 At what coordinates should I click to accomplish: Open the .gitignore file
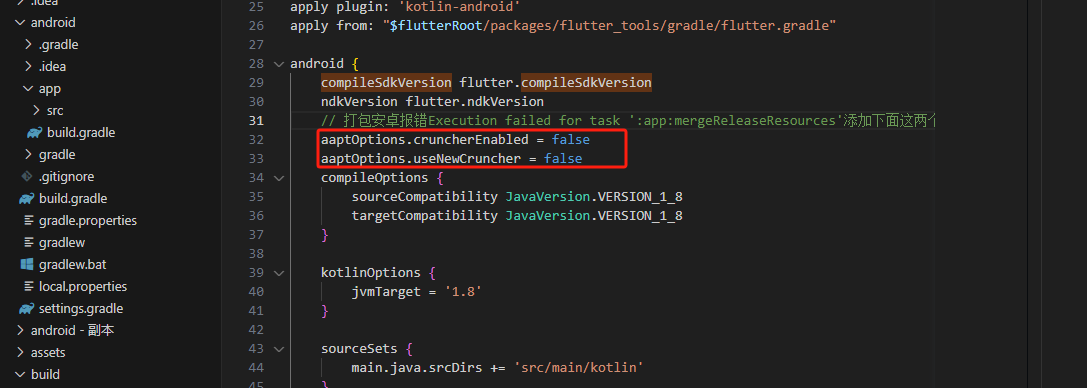[67, 177]
